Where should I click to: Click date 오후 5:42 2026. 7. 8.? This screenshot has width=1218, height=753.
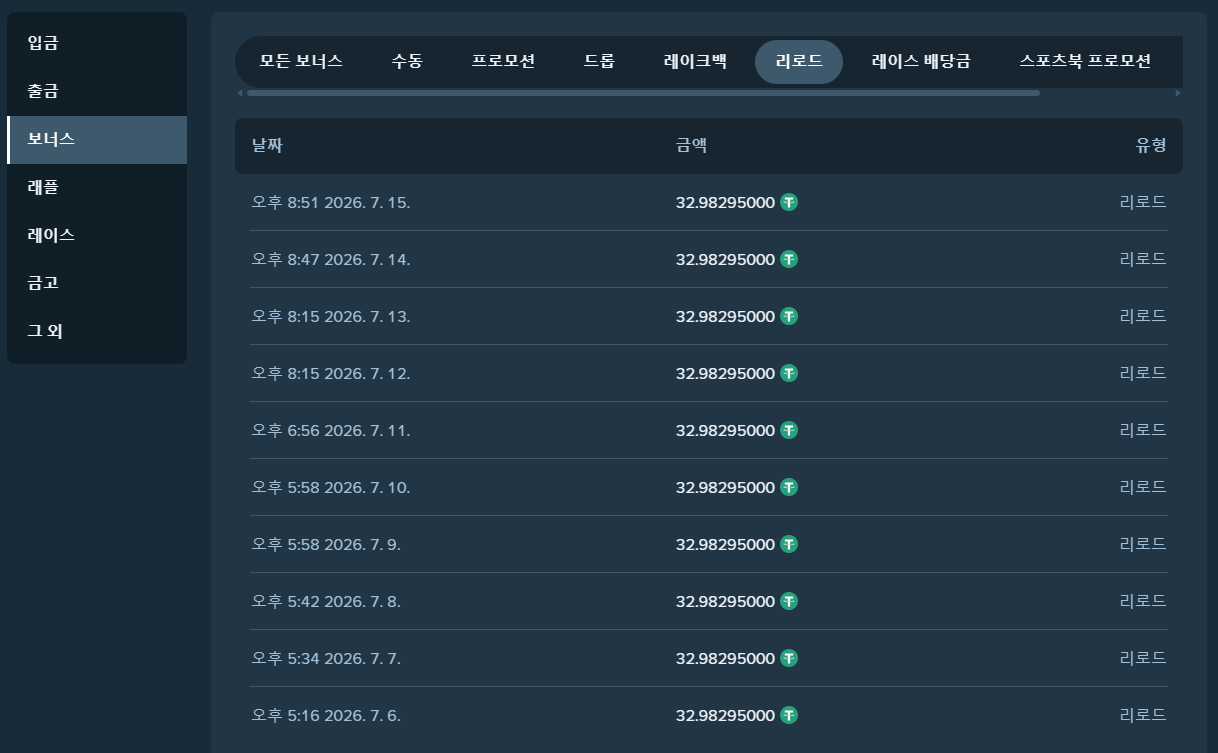click(x=326, y=601)
